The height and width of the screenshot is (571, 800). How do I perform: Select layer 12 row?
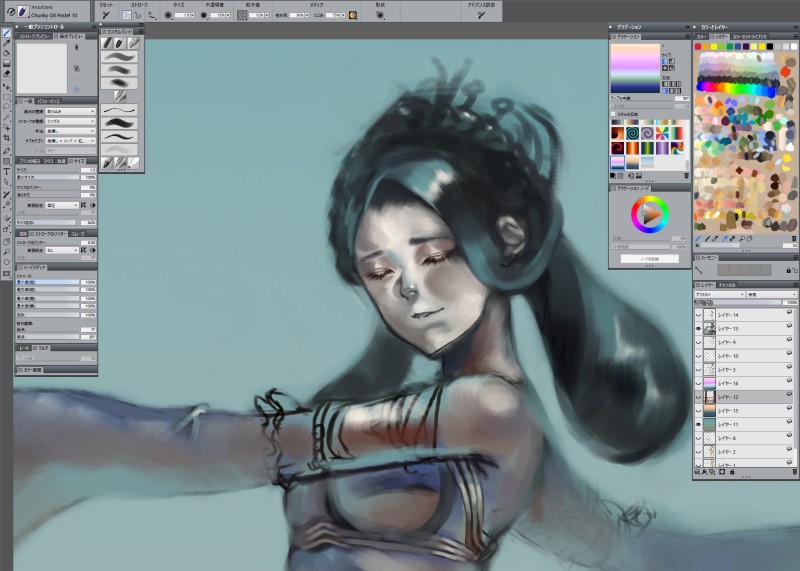pos(744,397)
